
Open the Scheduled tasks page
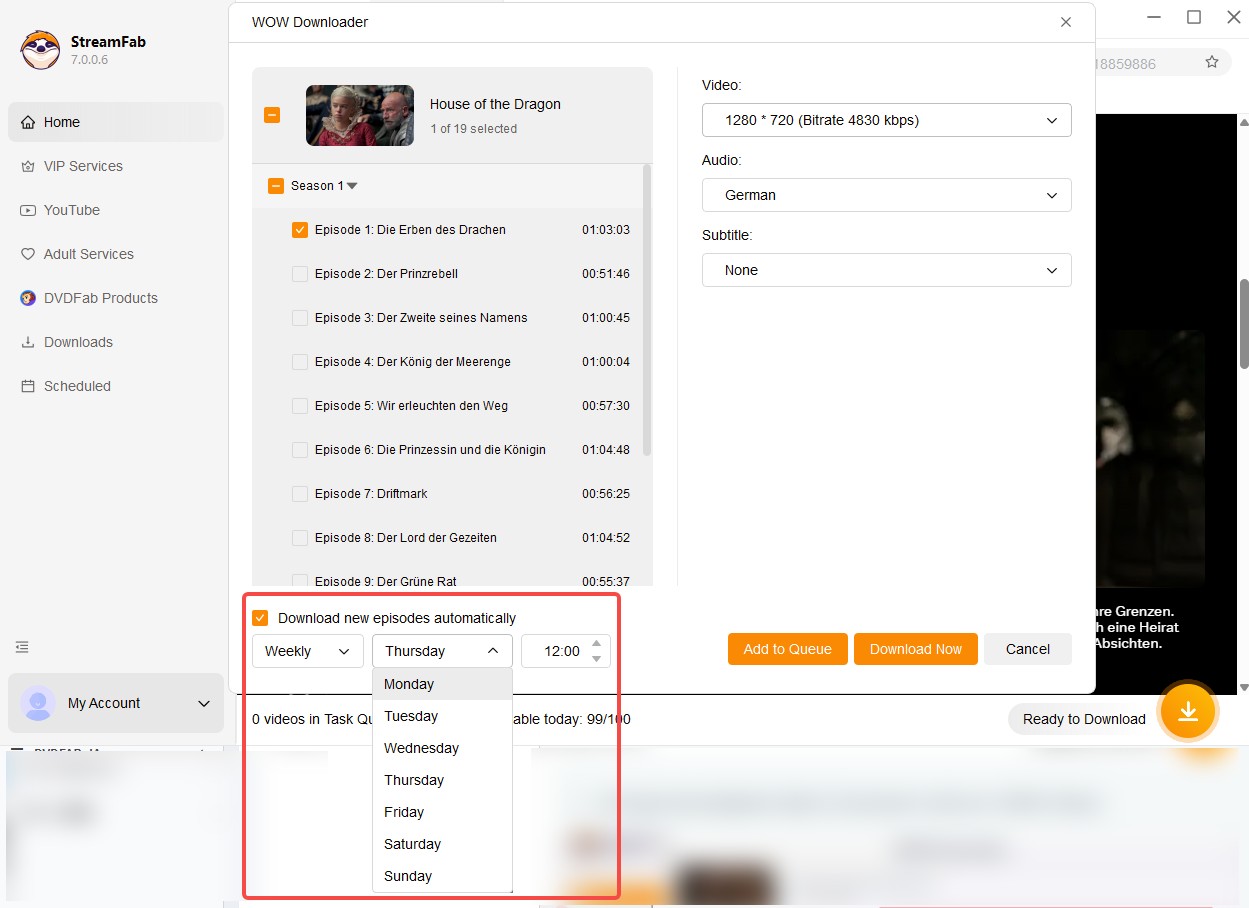click(75, 386)
